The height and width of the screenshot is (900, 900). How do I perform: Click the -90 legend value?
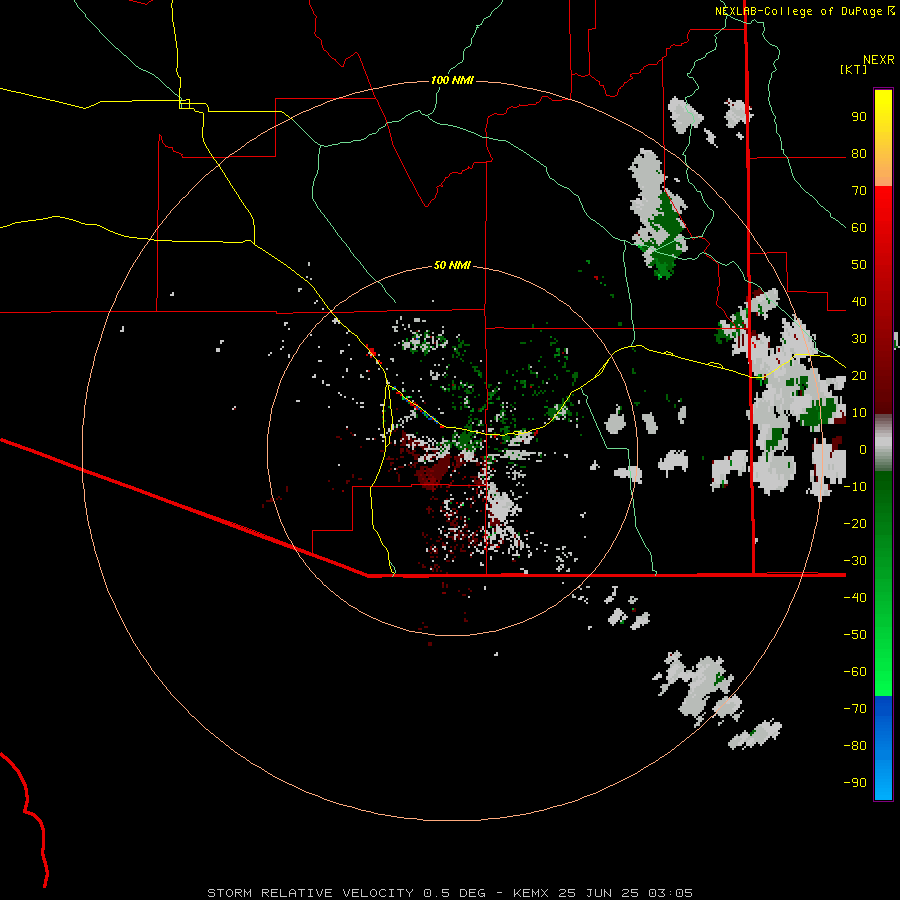point(855,783)
